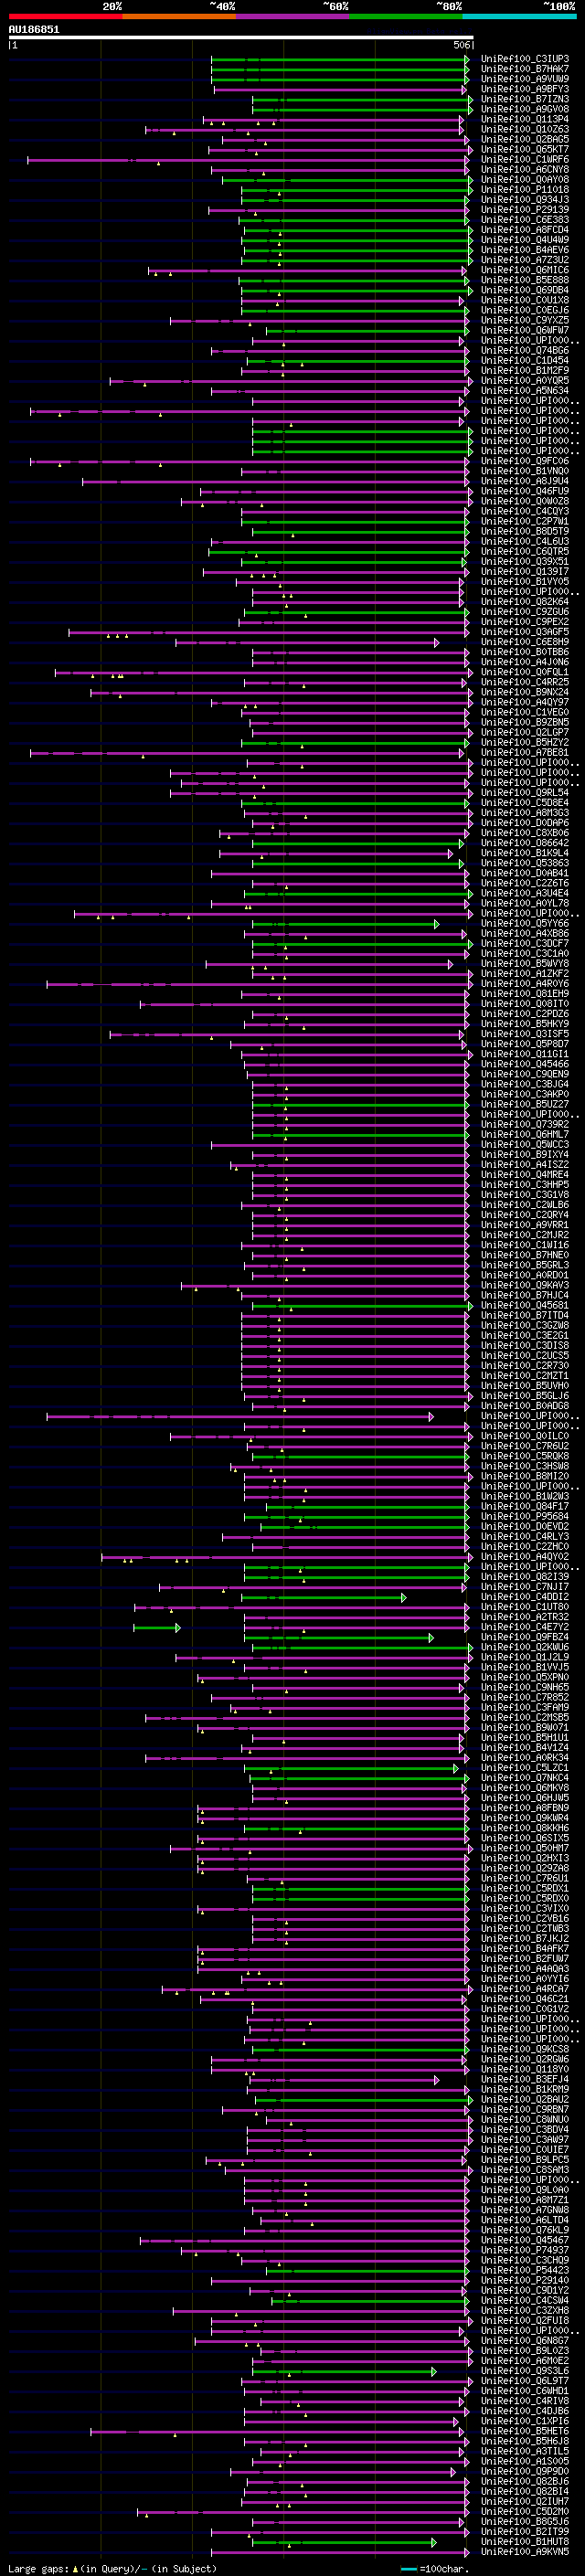The width and height of the screenshot is (585, 2576).
Task: Click hit label UniRef100_A9VRR1
Action: (x=524, y=1225)
